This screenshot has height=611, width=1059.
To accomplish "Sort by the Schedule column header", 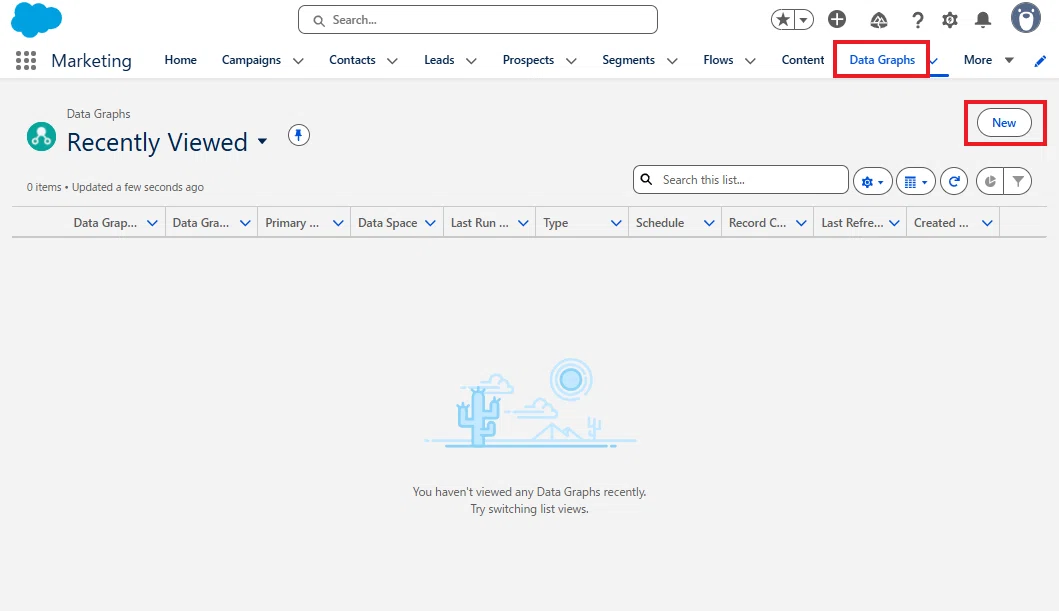I will click(660, 223).
